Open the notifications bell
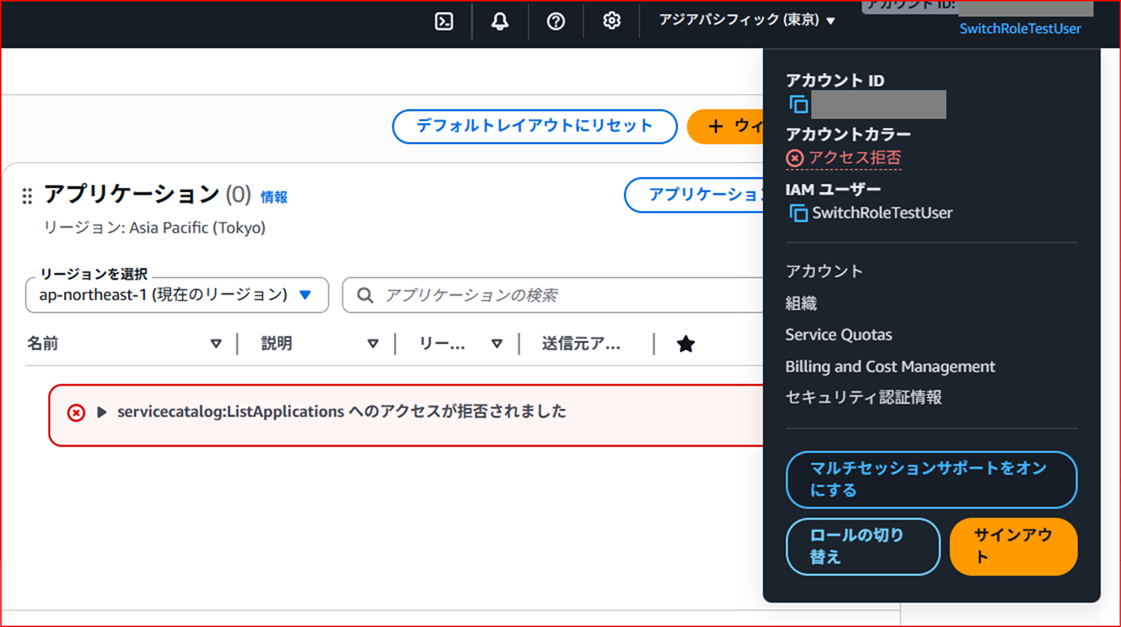1121x627 pixels. 499,20
